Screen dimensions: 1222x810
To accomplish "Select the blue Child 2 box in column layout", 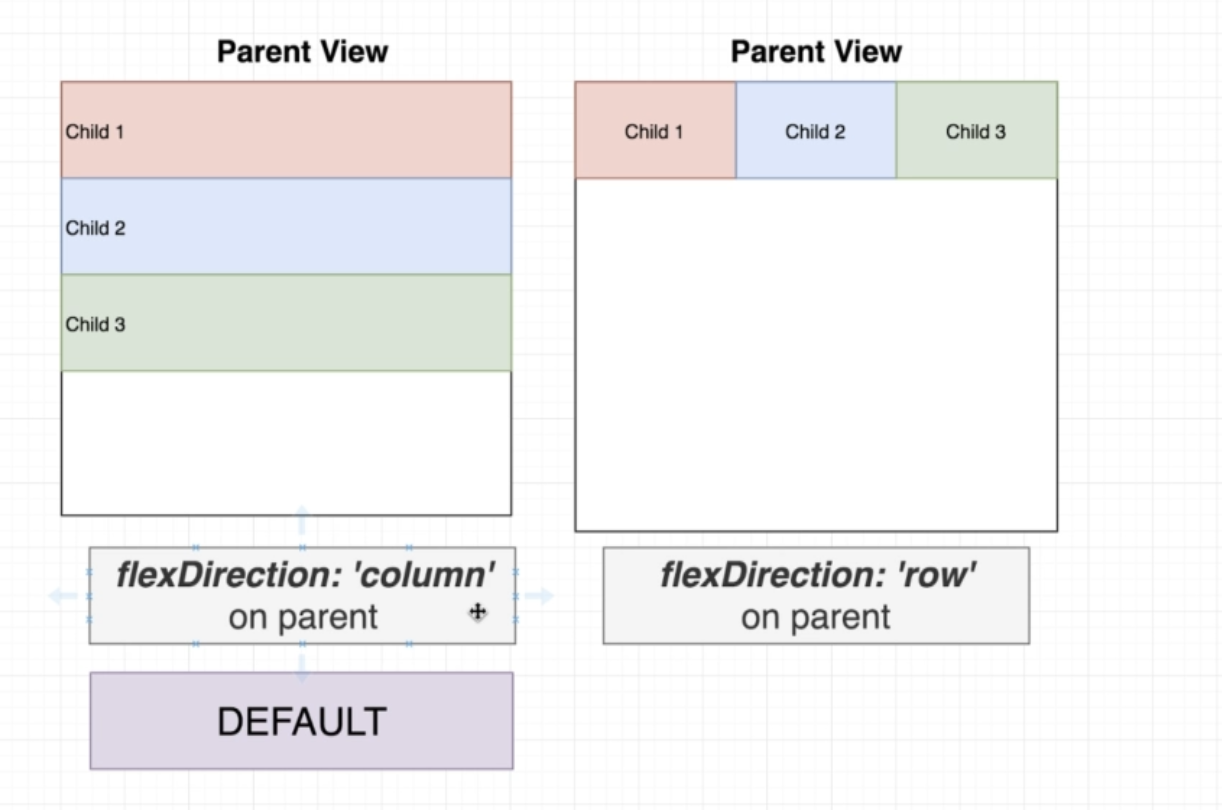I will 286,227.
